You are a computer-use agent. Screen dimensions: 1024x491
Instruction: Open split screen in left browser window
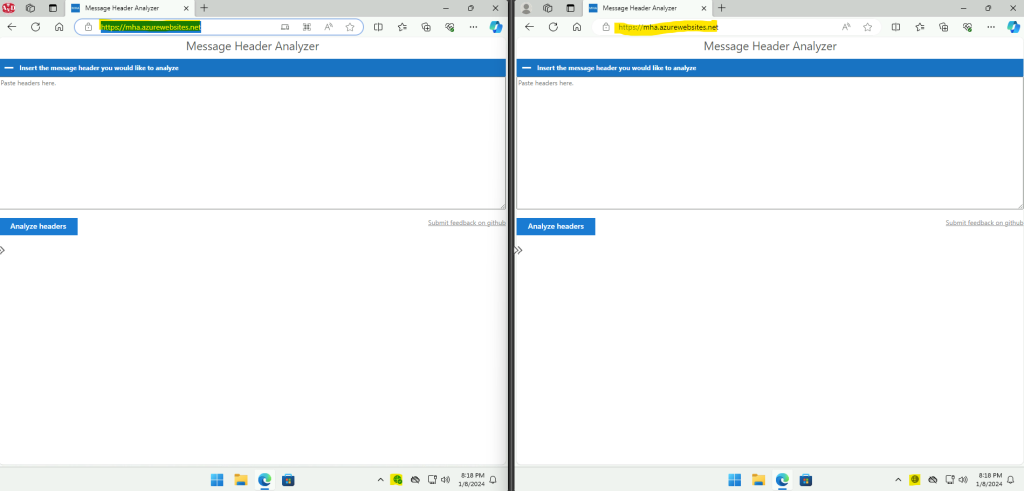point(378,27)
